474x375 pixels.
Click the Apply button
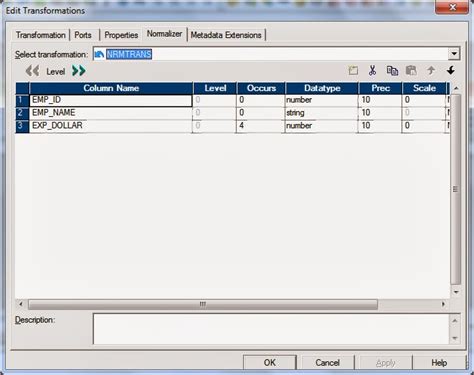click(x=385, y=362)
